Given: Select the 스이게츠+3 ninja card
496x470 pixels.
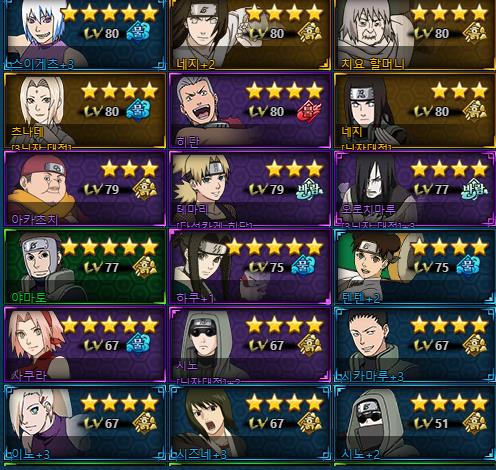Looking at the screenshot, I should tap(85, 35).
